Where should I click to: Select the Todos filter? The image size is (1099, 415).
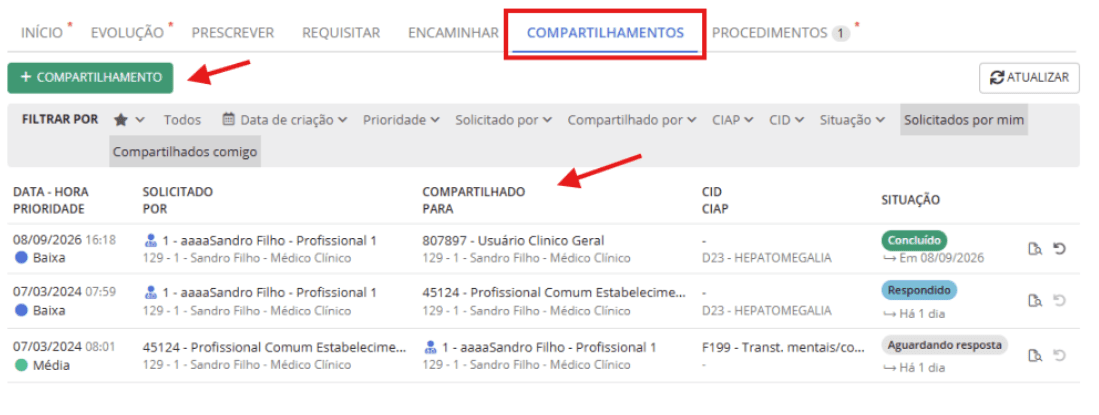[182, 120]
